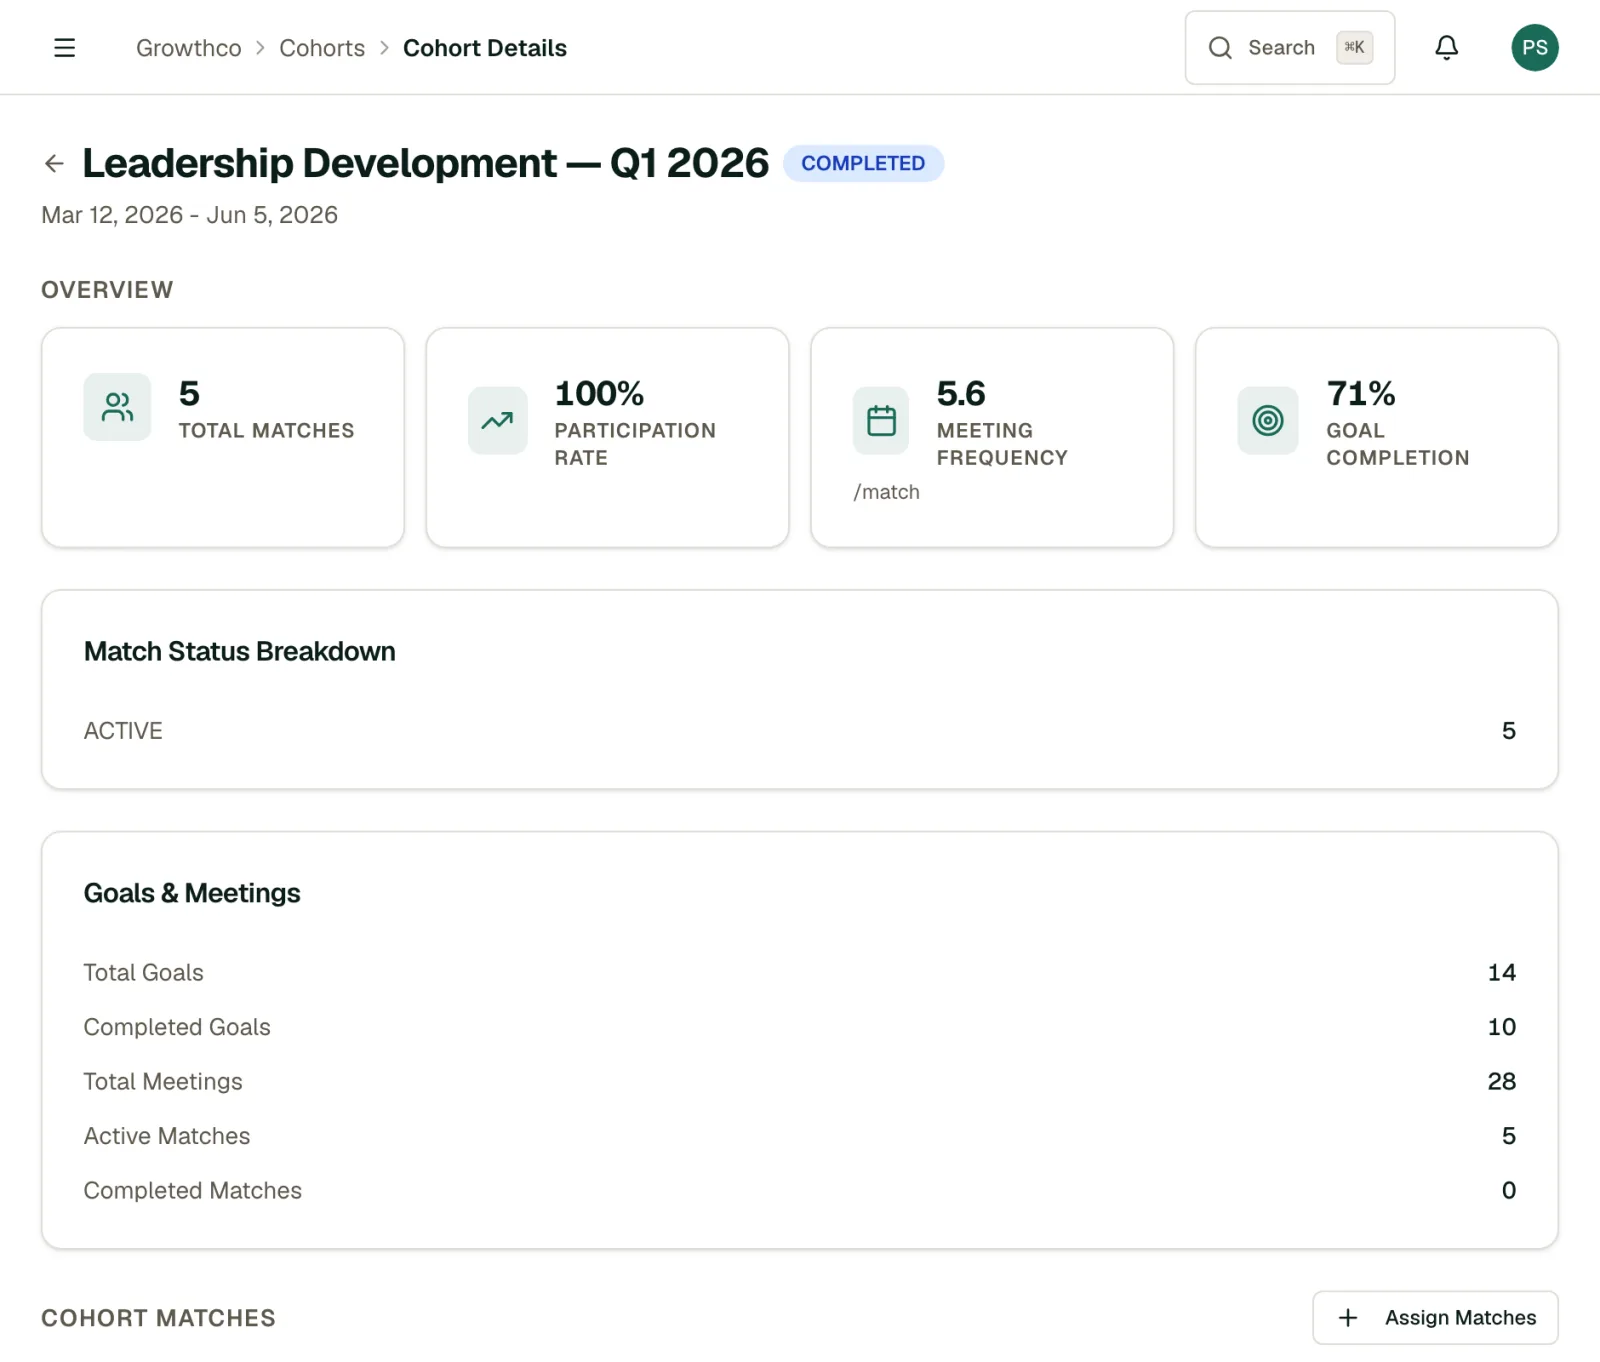Screen dimensions: 1600x1362
Task: Click the Completed Matches row label
Action: tap(193, 1191)
